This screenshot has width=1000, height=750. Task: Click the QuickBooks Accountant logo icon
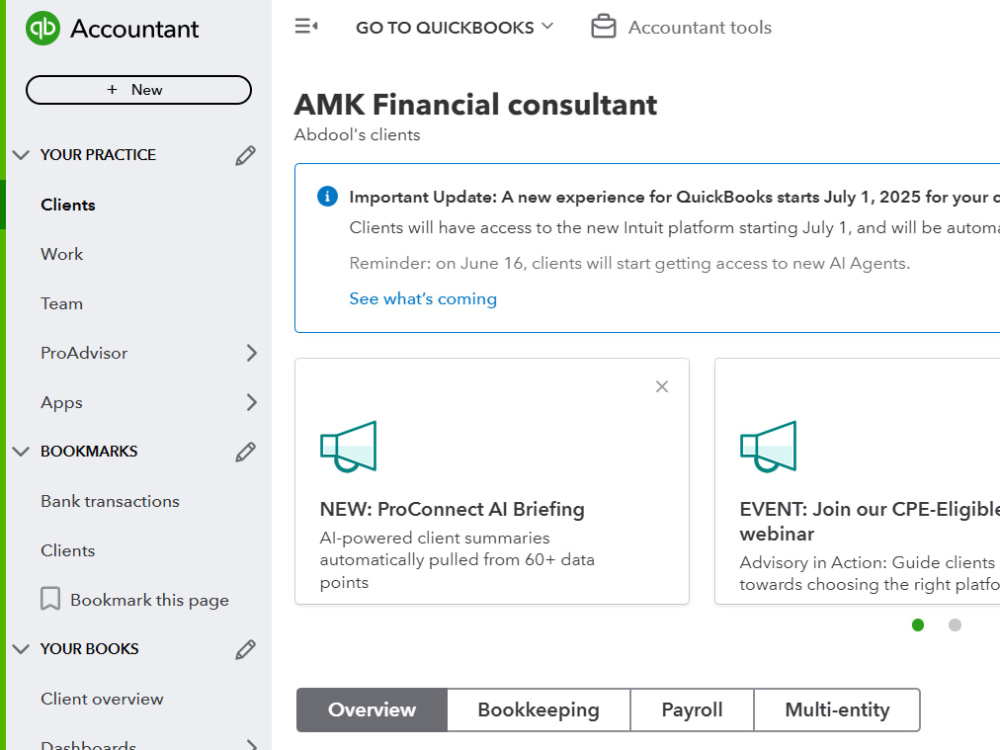[x=43, y=28]
